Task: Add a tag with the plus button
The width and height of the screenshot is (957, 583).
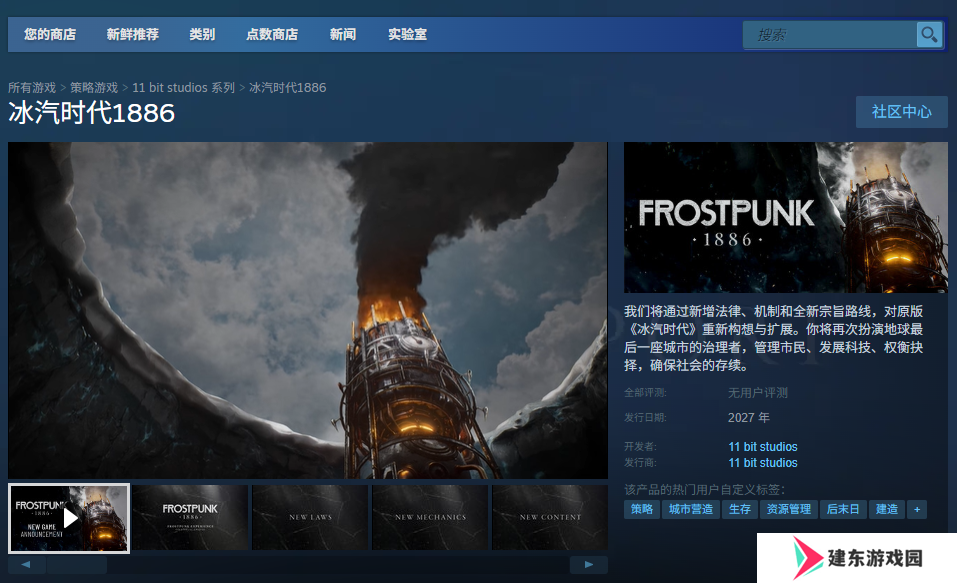Action: (917, 509)
